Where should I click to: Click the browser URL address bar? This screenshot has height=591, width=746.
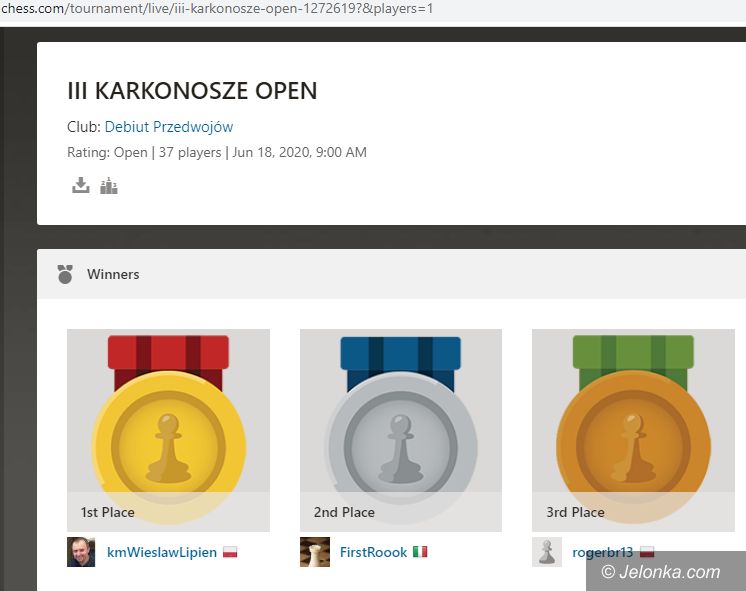click(373, 9)
